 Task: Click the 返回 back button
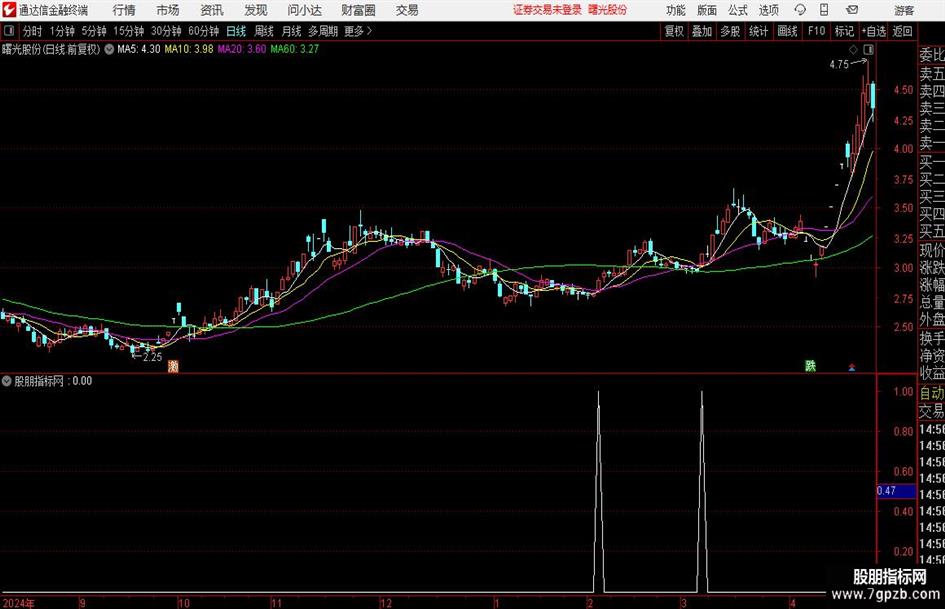tap(902, 31)
